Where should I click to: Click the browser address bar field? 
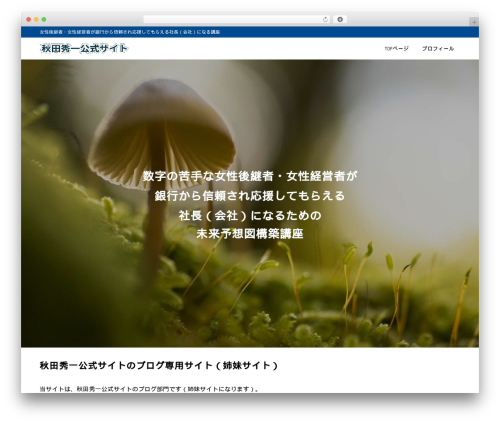pos(237,19)
